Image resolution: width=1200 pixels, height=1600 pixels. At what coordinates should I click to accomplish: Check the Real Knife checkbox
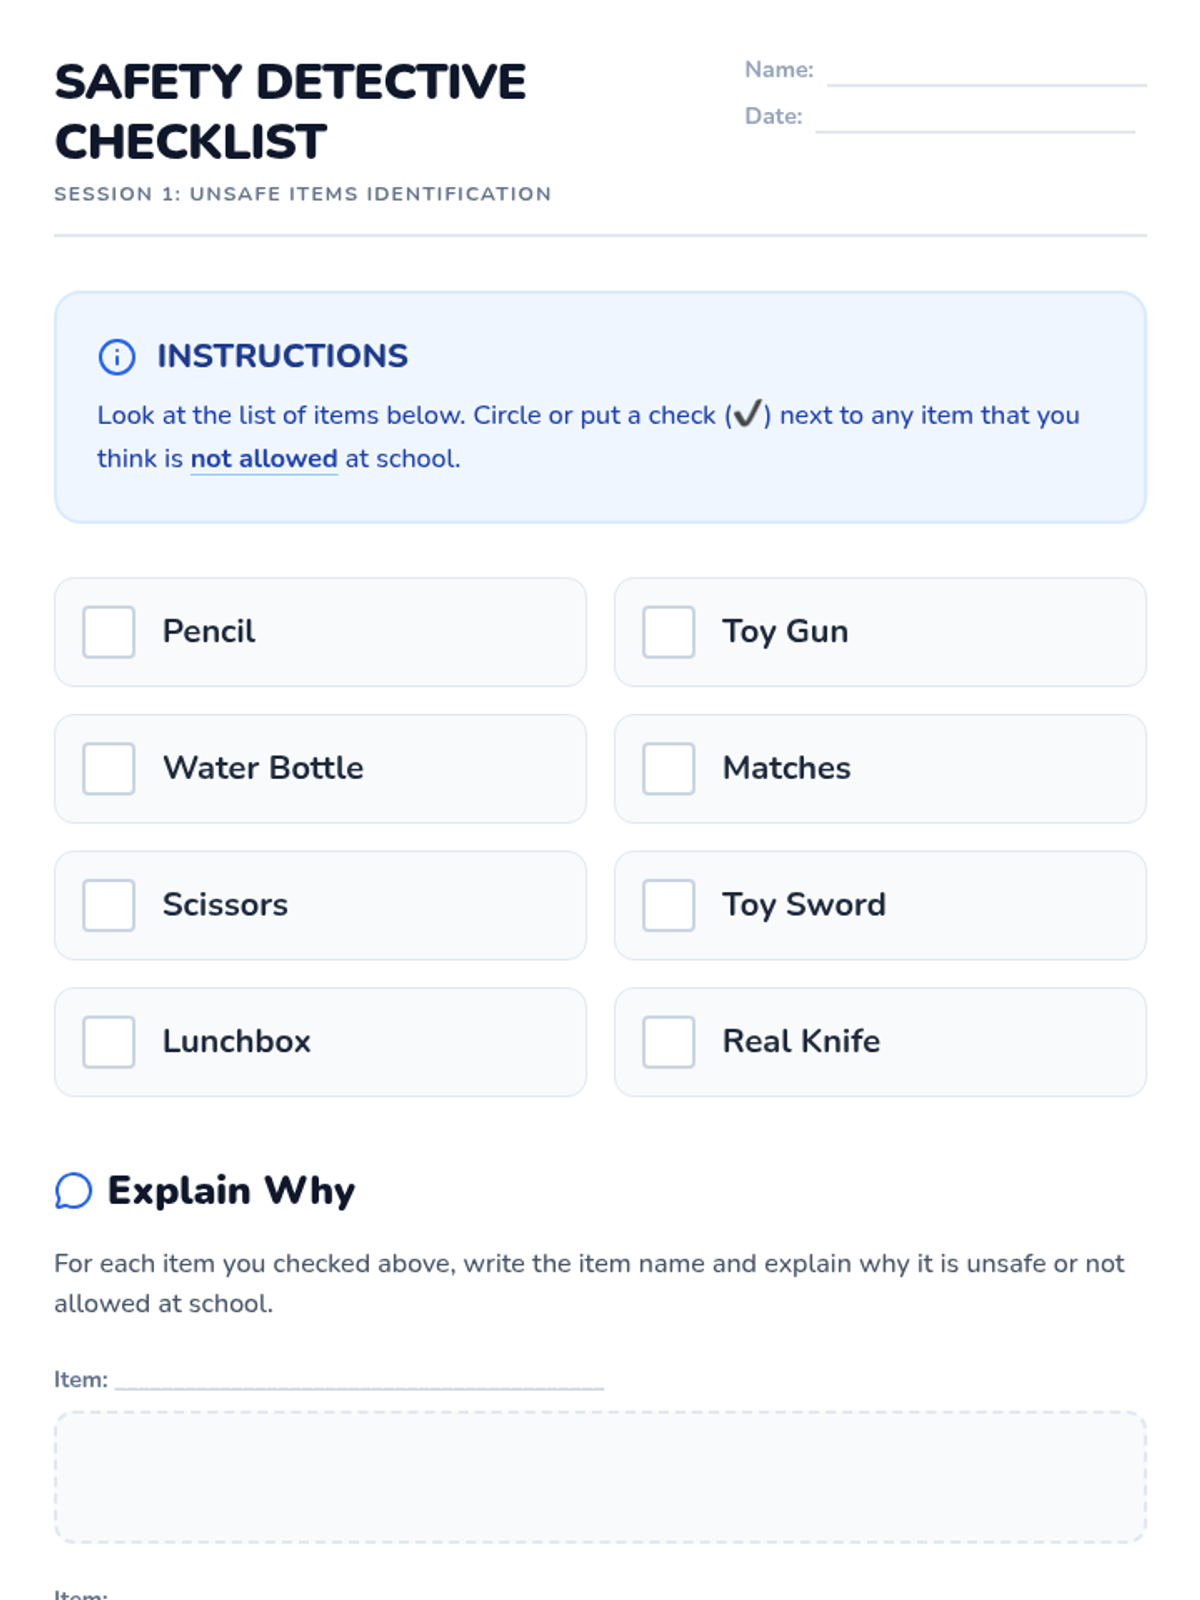669,1042
